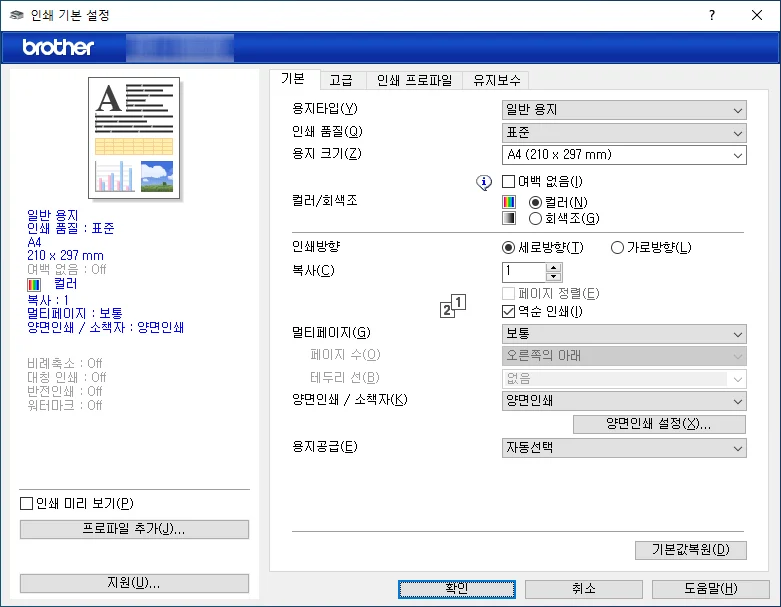781x607 pixels.
Task: Open the 멀티페이지 dropdown showing 보통
Action: [624, 334]
